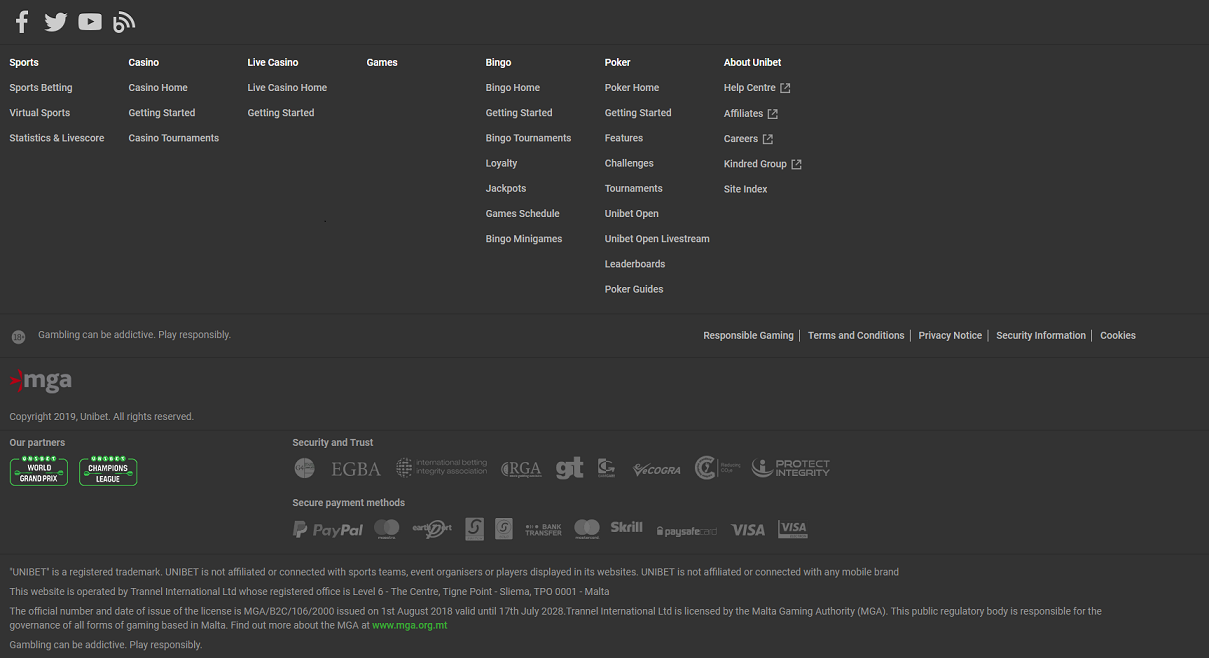Screen dimensions: 1209x658
Task: Go to Poker Home
Action: click(x=632, y=88)
